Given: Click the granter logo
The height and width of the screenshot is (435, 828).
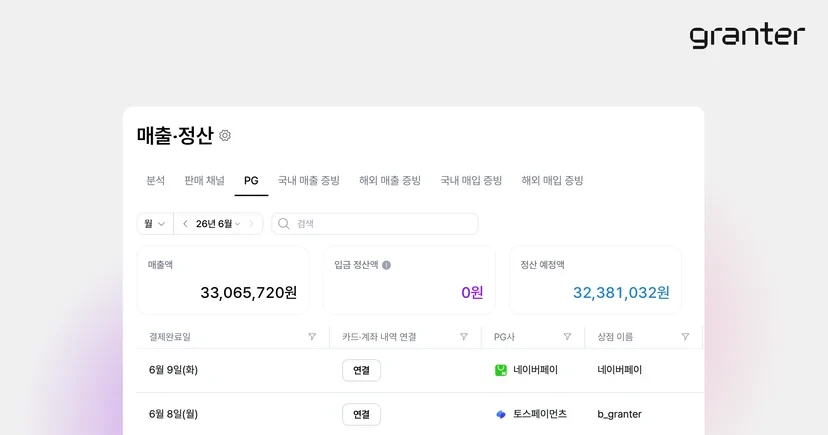Looking at the screenshot, I should coord(747,35).
